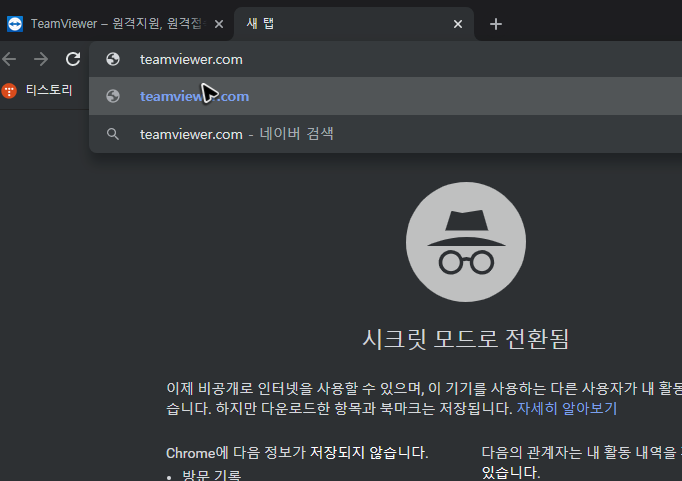
Task: Open a new tab with plus button
Action: [x=495, y=24]
